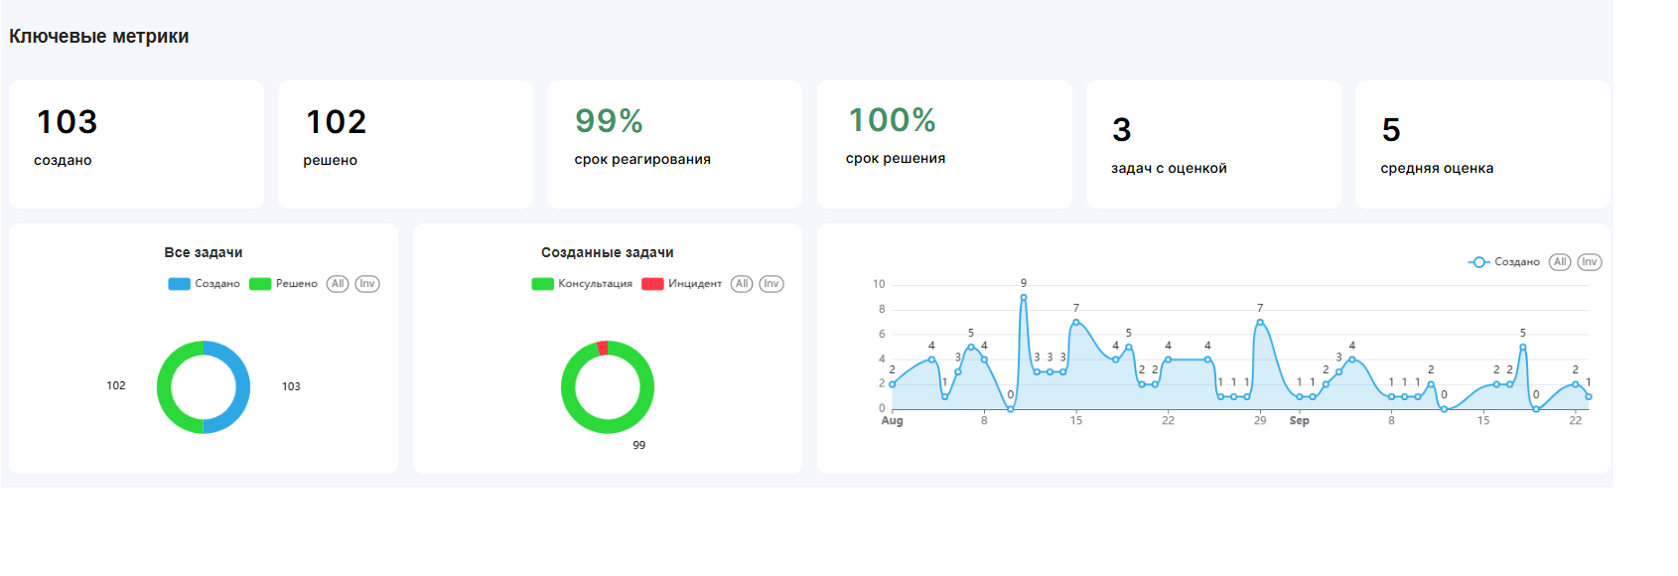Select the 100% срок решения card
Screen dimensions: 1678x576
tap(944, 144)
